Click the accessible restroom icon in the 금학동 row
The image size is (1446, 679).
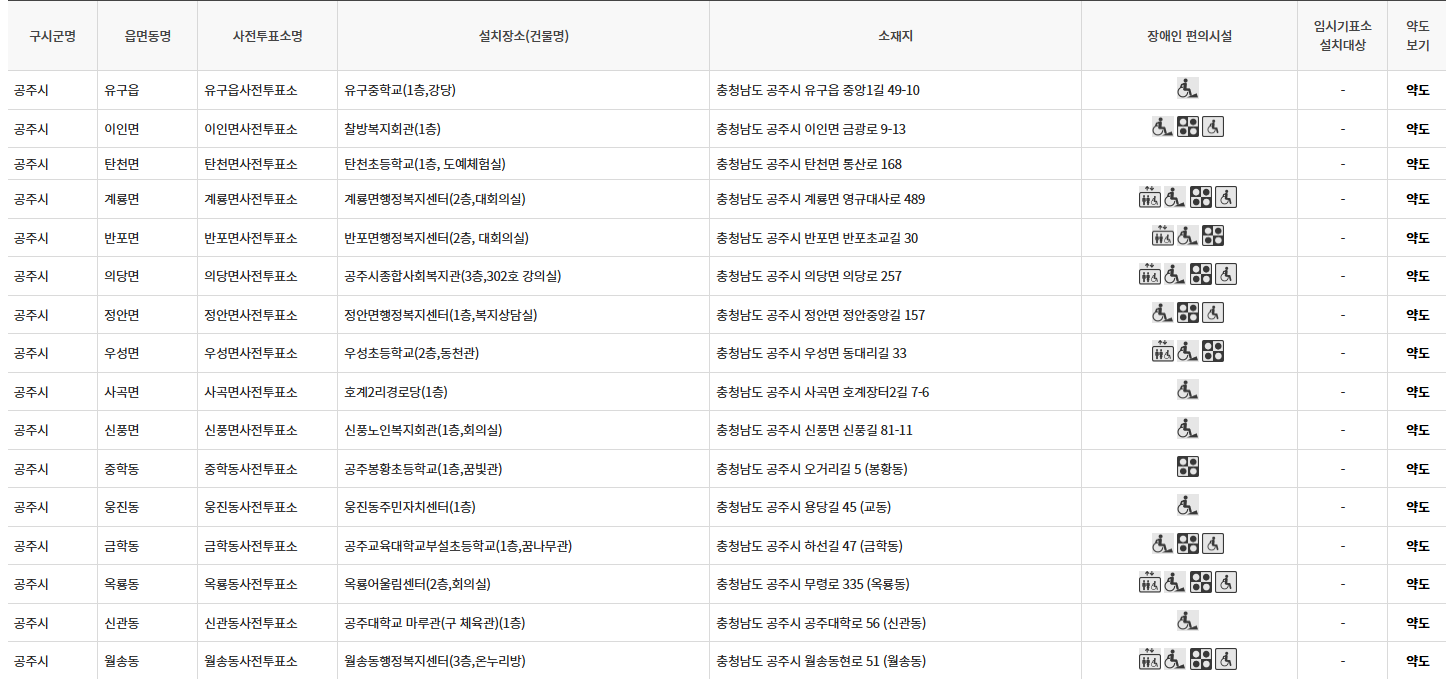point(1211,544)
